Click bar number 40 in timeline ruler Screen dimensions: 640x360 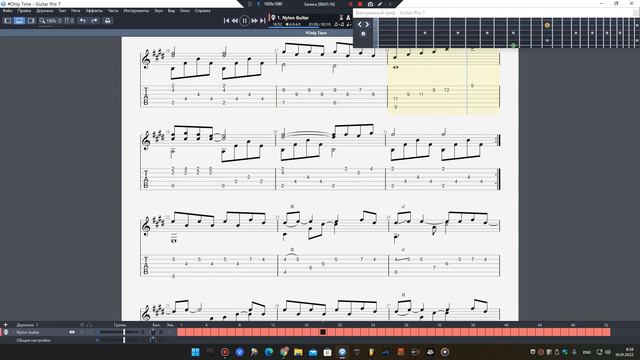tap(506, 325)
